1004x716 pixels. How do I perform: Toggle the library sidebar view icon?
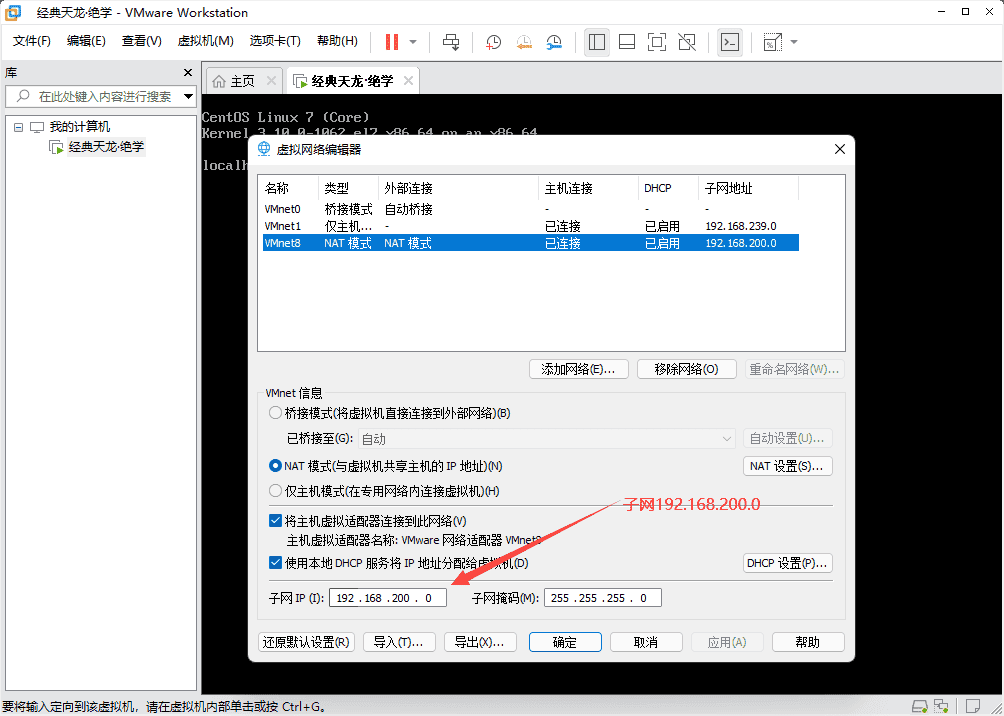click(x=597, y=42)
